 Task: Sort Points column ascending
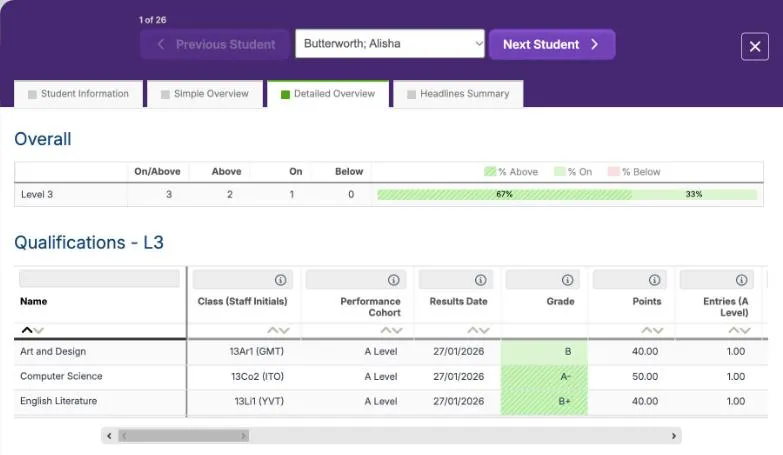tap(646, 330)
